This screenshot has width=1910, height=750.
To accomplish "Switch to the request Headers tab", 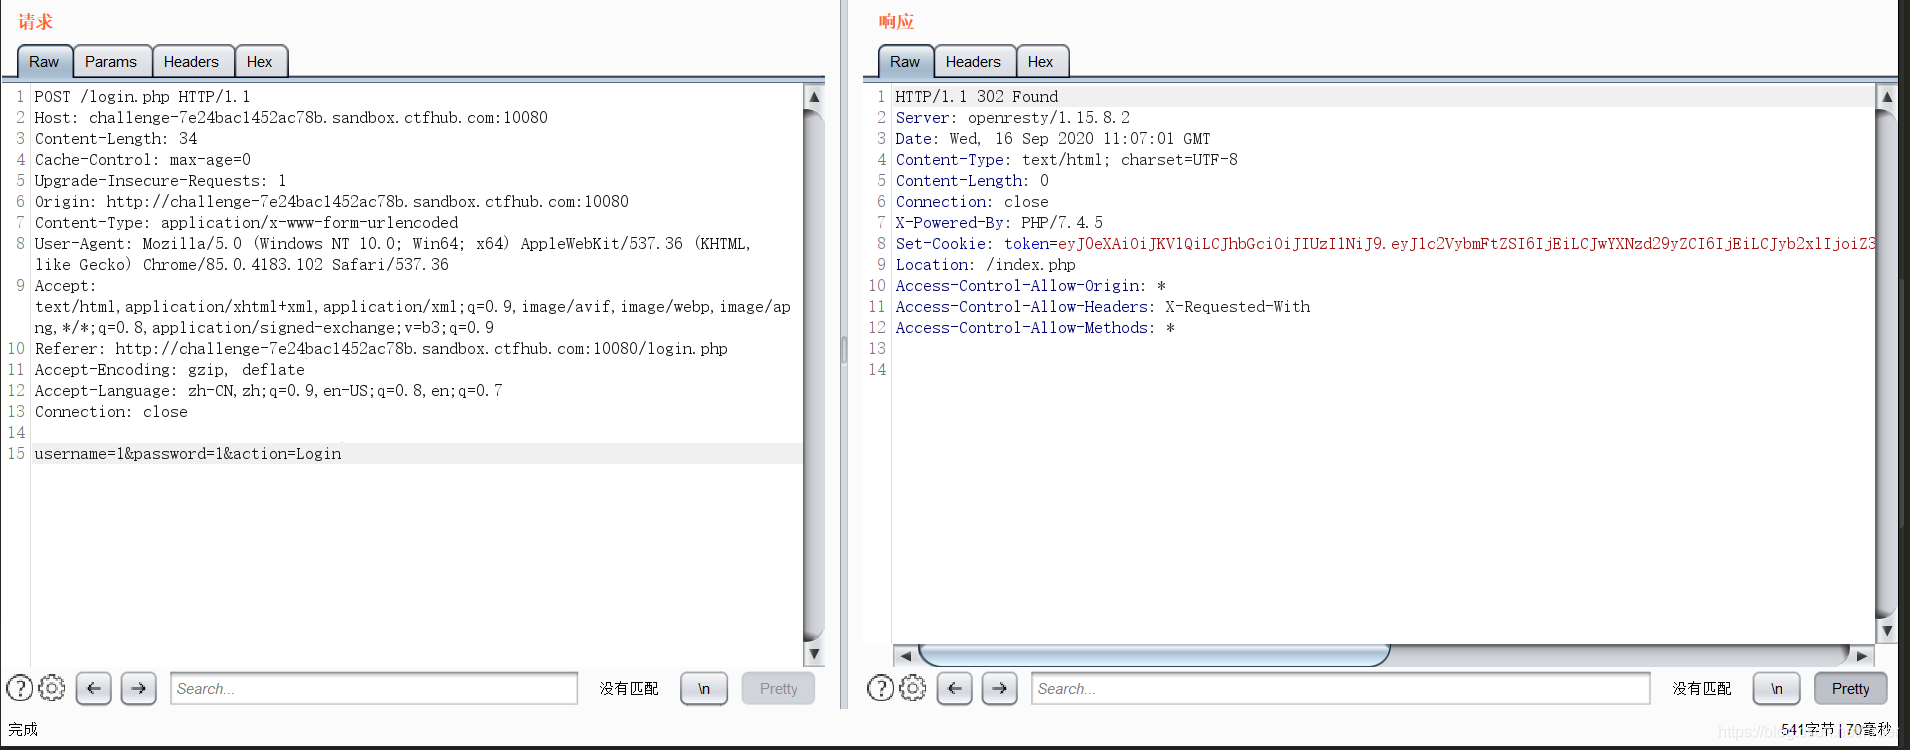I will (x=191, y=61).
